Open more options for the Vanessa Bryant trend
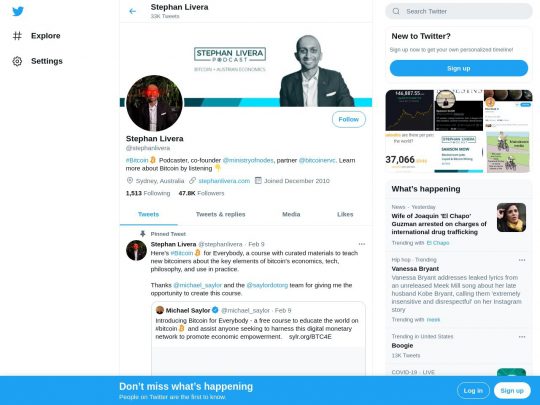 coord(522,260)
